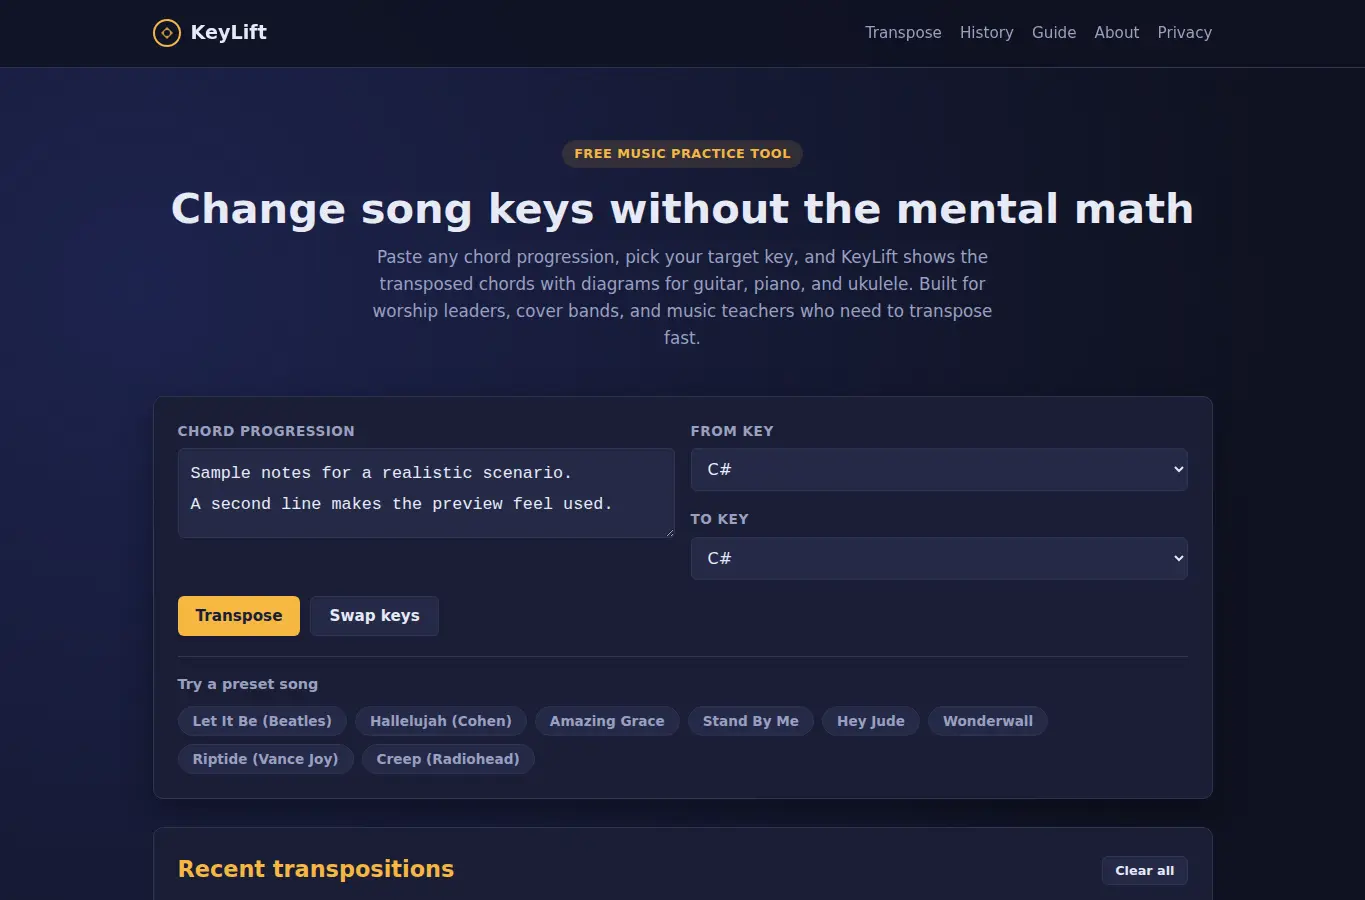The width and height of the screenshot is (1365, 900).
Task: Grab the text area resize handle
Action: point(669,532)
